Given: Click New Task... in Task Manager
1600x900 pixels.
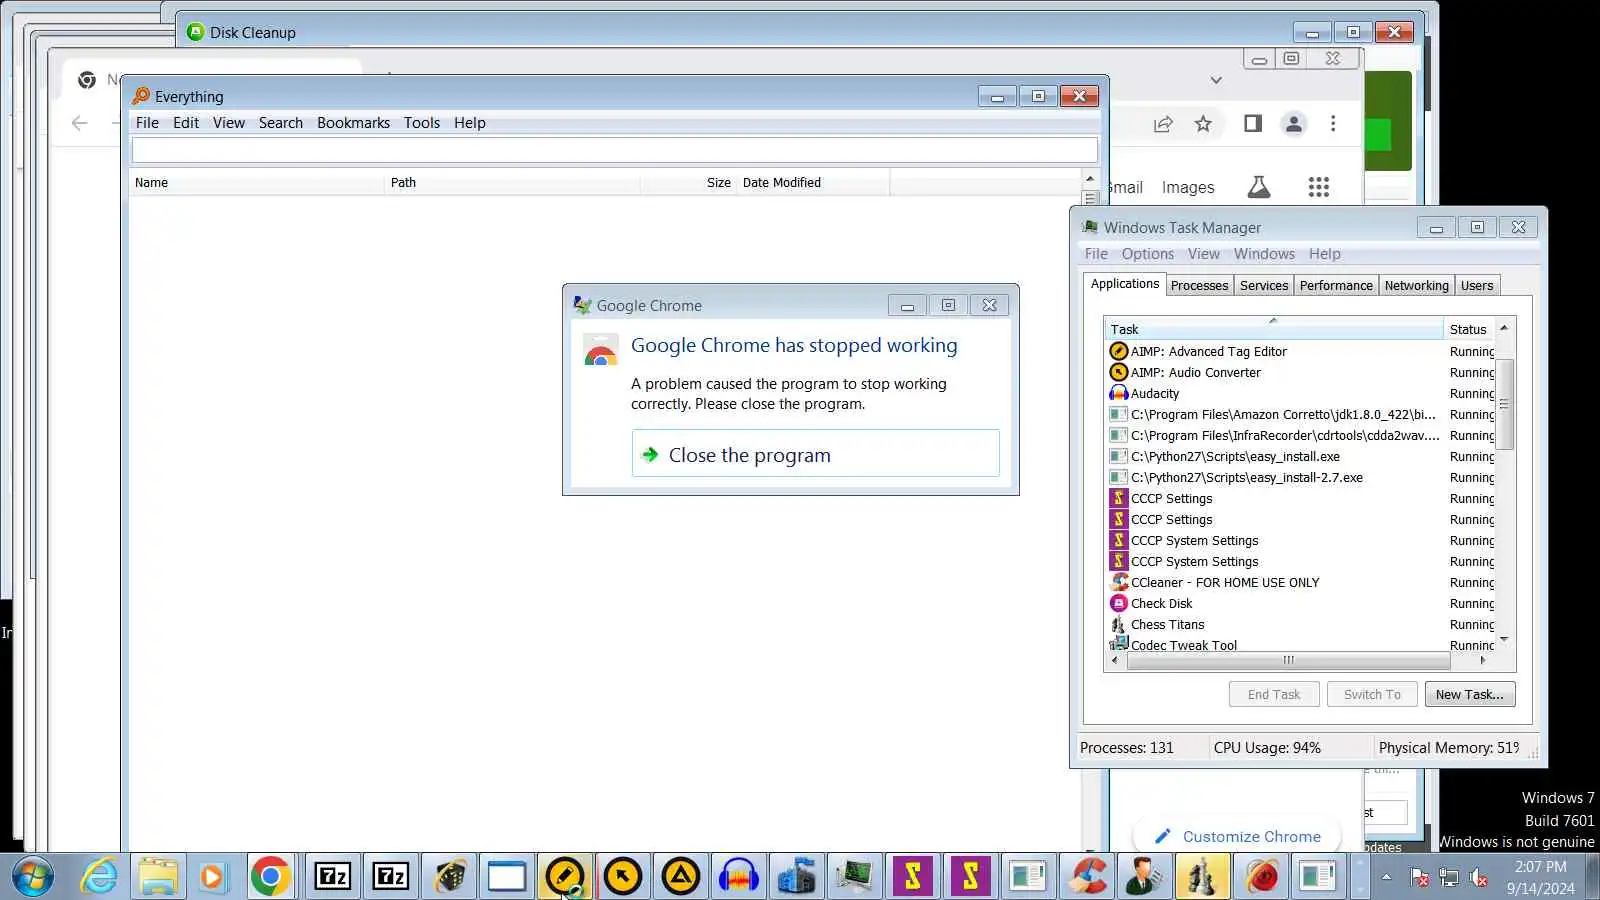Looking at the screenshot, I should pyautogui.click(x=1469, y=695).
